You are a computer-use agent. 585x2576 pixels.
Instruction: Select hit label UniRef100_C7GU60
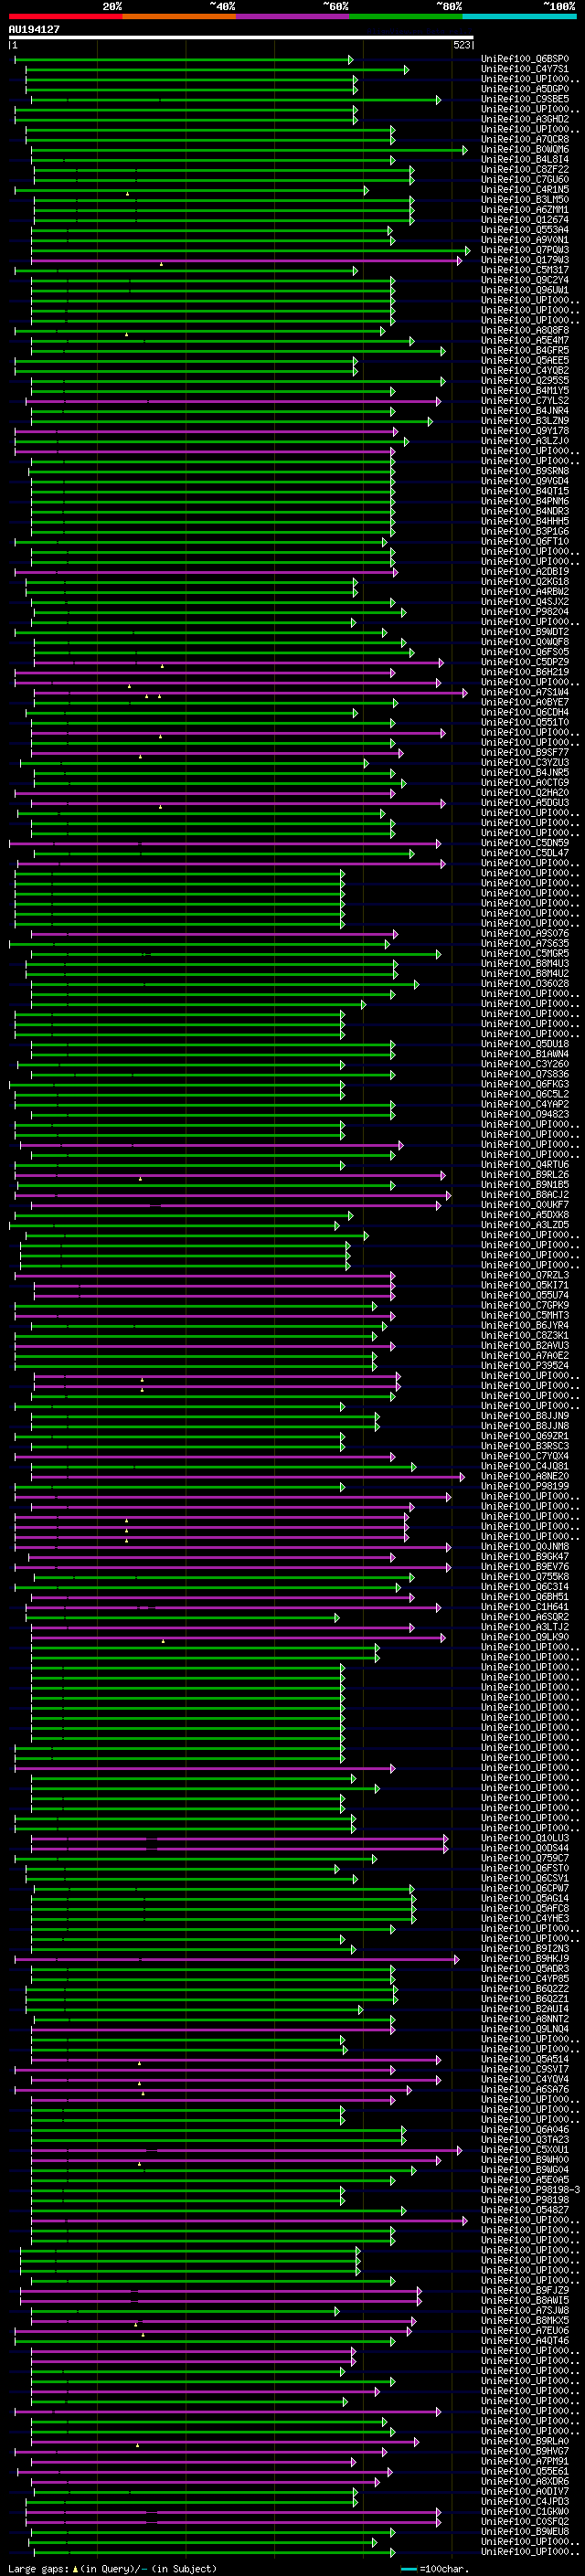pos(525,179)
